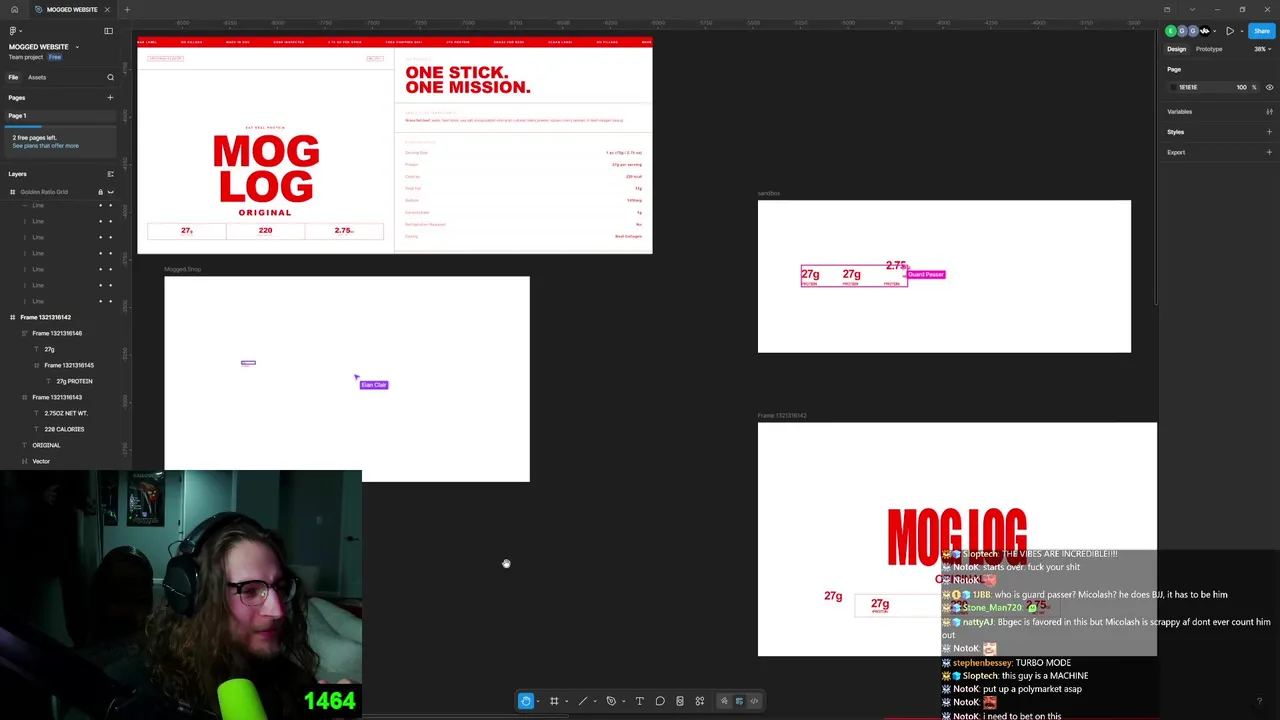The image size is (1280, 720).
Task: Toggle the left sidebar panel icon
Action: click(x=108, y=31)
